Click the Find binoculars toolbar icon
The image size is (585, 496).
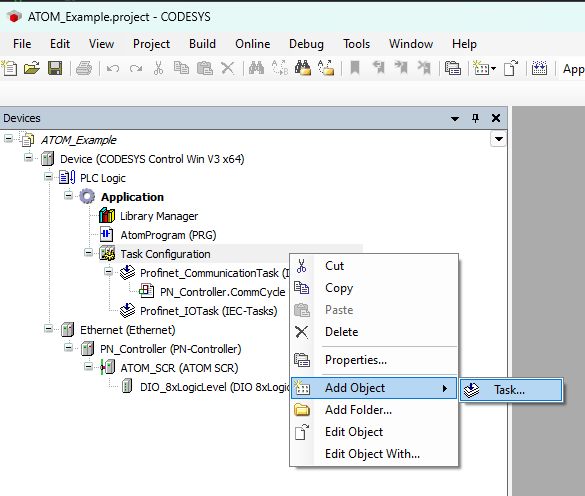[257, 68]
